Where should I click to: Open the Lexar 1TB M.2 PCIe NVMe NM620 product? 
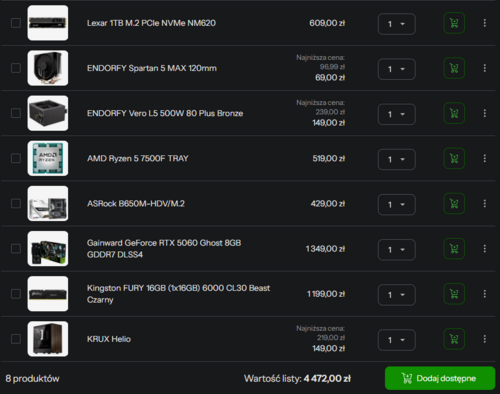click(x=151, y=23)
